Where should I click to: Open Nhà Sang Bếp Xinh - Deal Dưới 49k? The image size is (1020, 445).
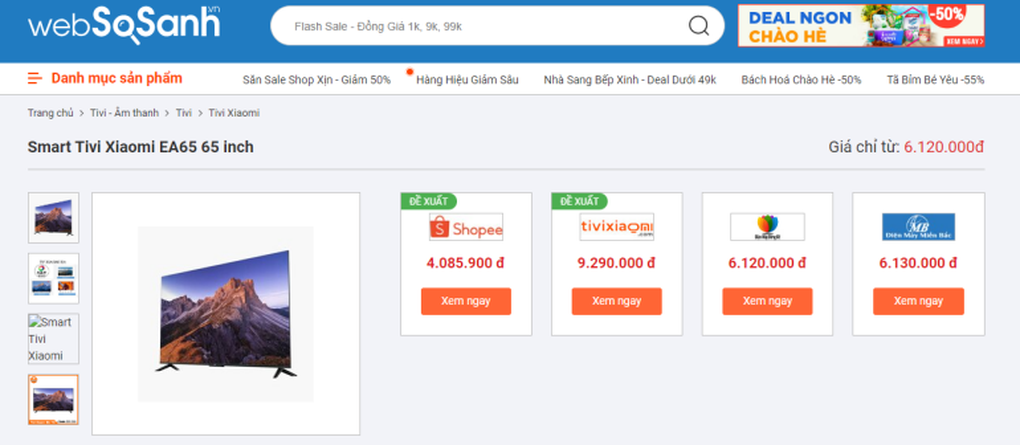pyautogui.click(x=630, y=80)
